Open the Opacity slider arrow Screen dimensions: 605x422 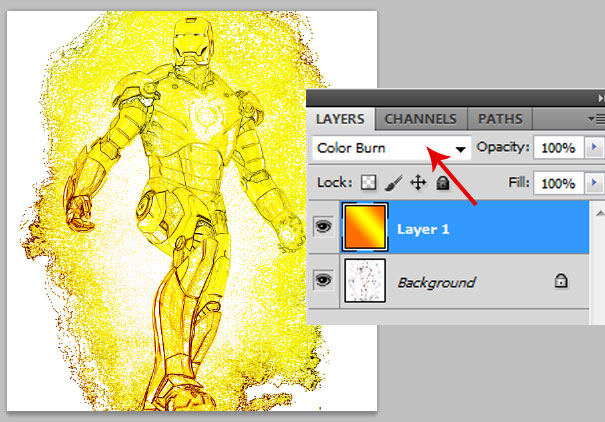594,147
